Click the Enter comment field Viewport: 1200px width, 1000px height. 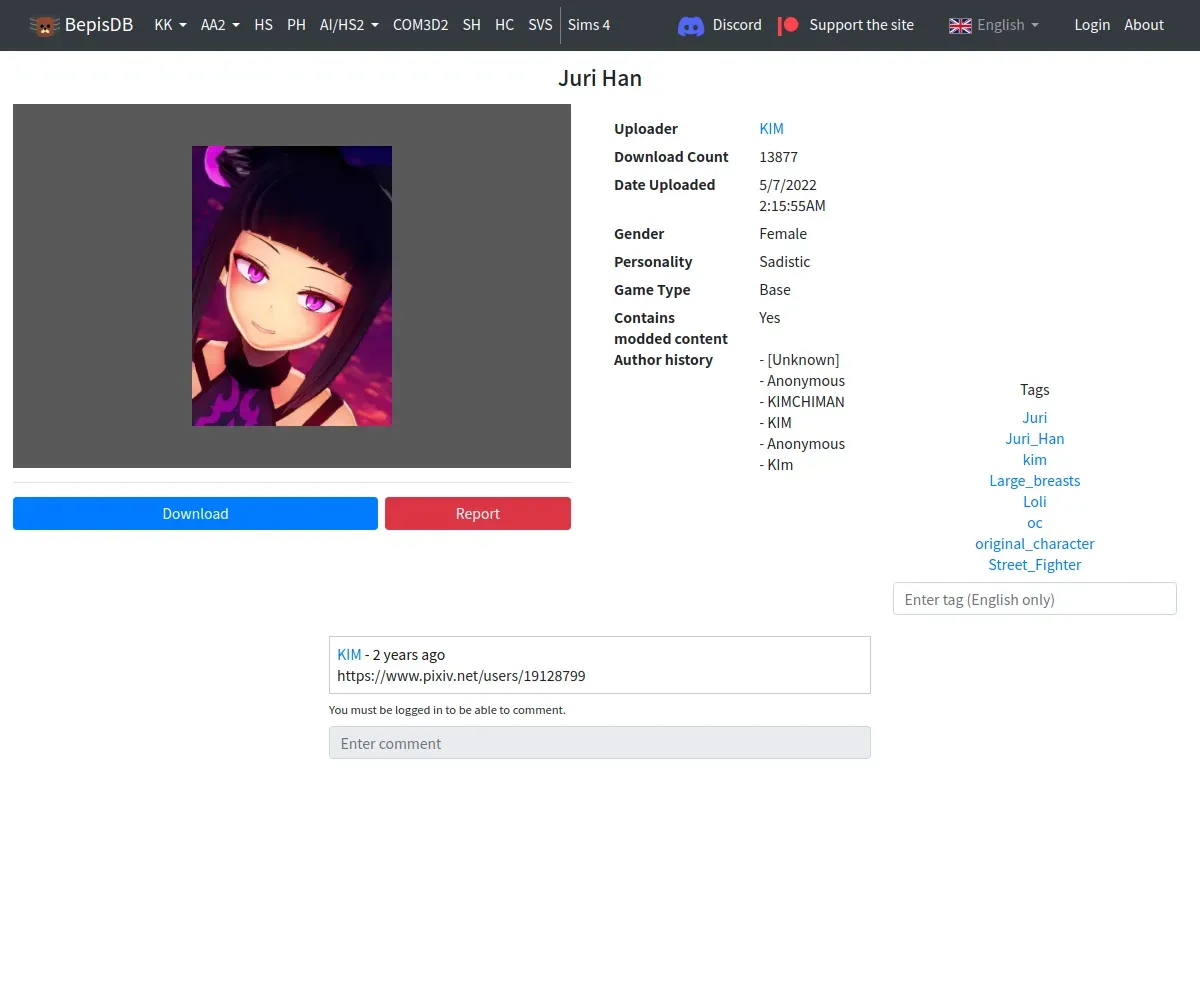[x=600, y=743]
